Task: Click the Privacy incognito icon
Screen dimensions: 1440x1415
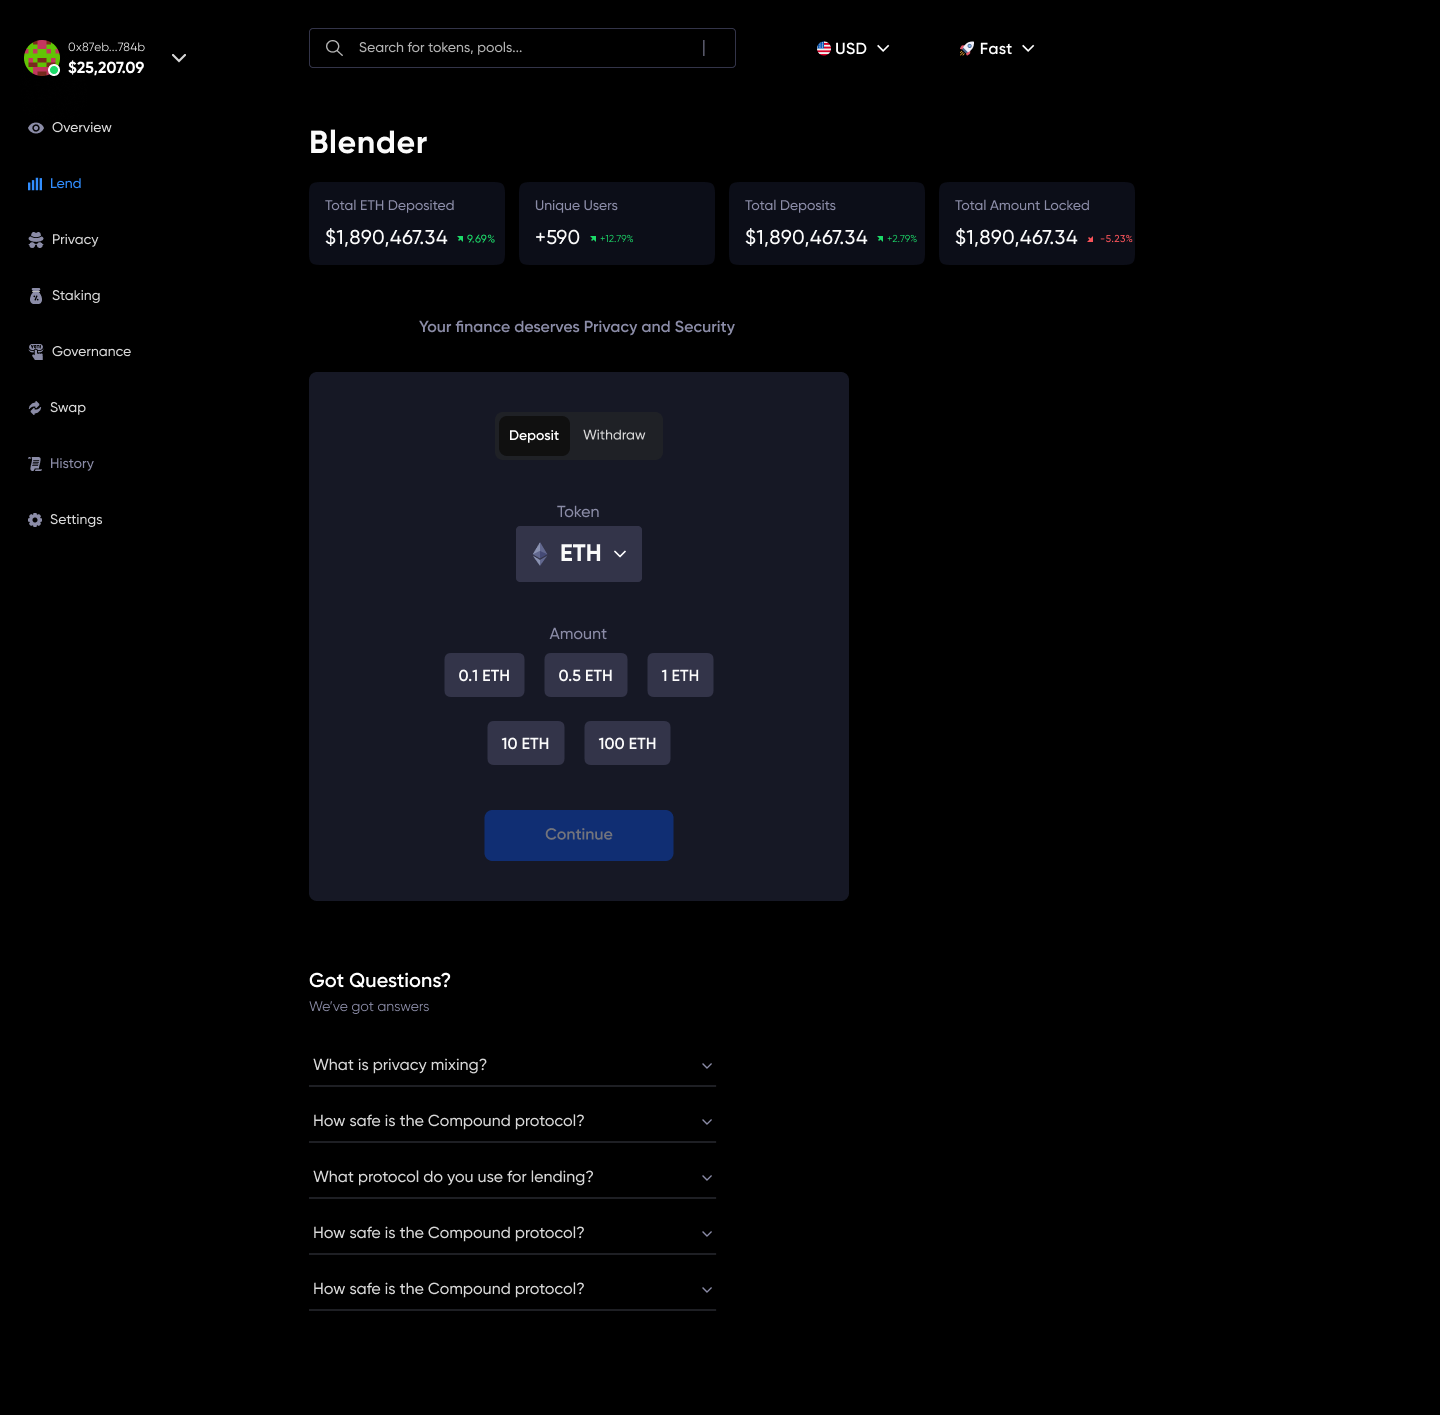Action: tap(36, 240)
